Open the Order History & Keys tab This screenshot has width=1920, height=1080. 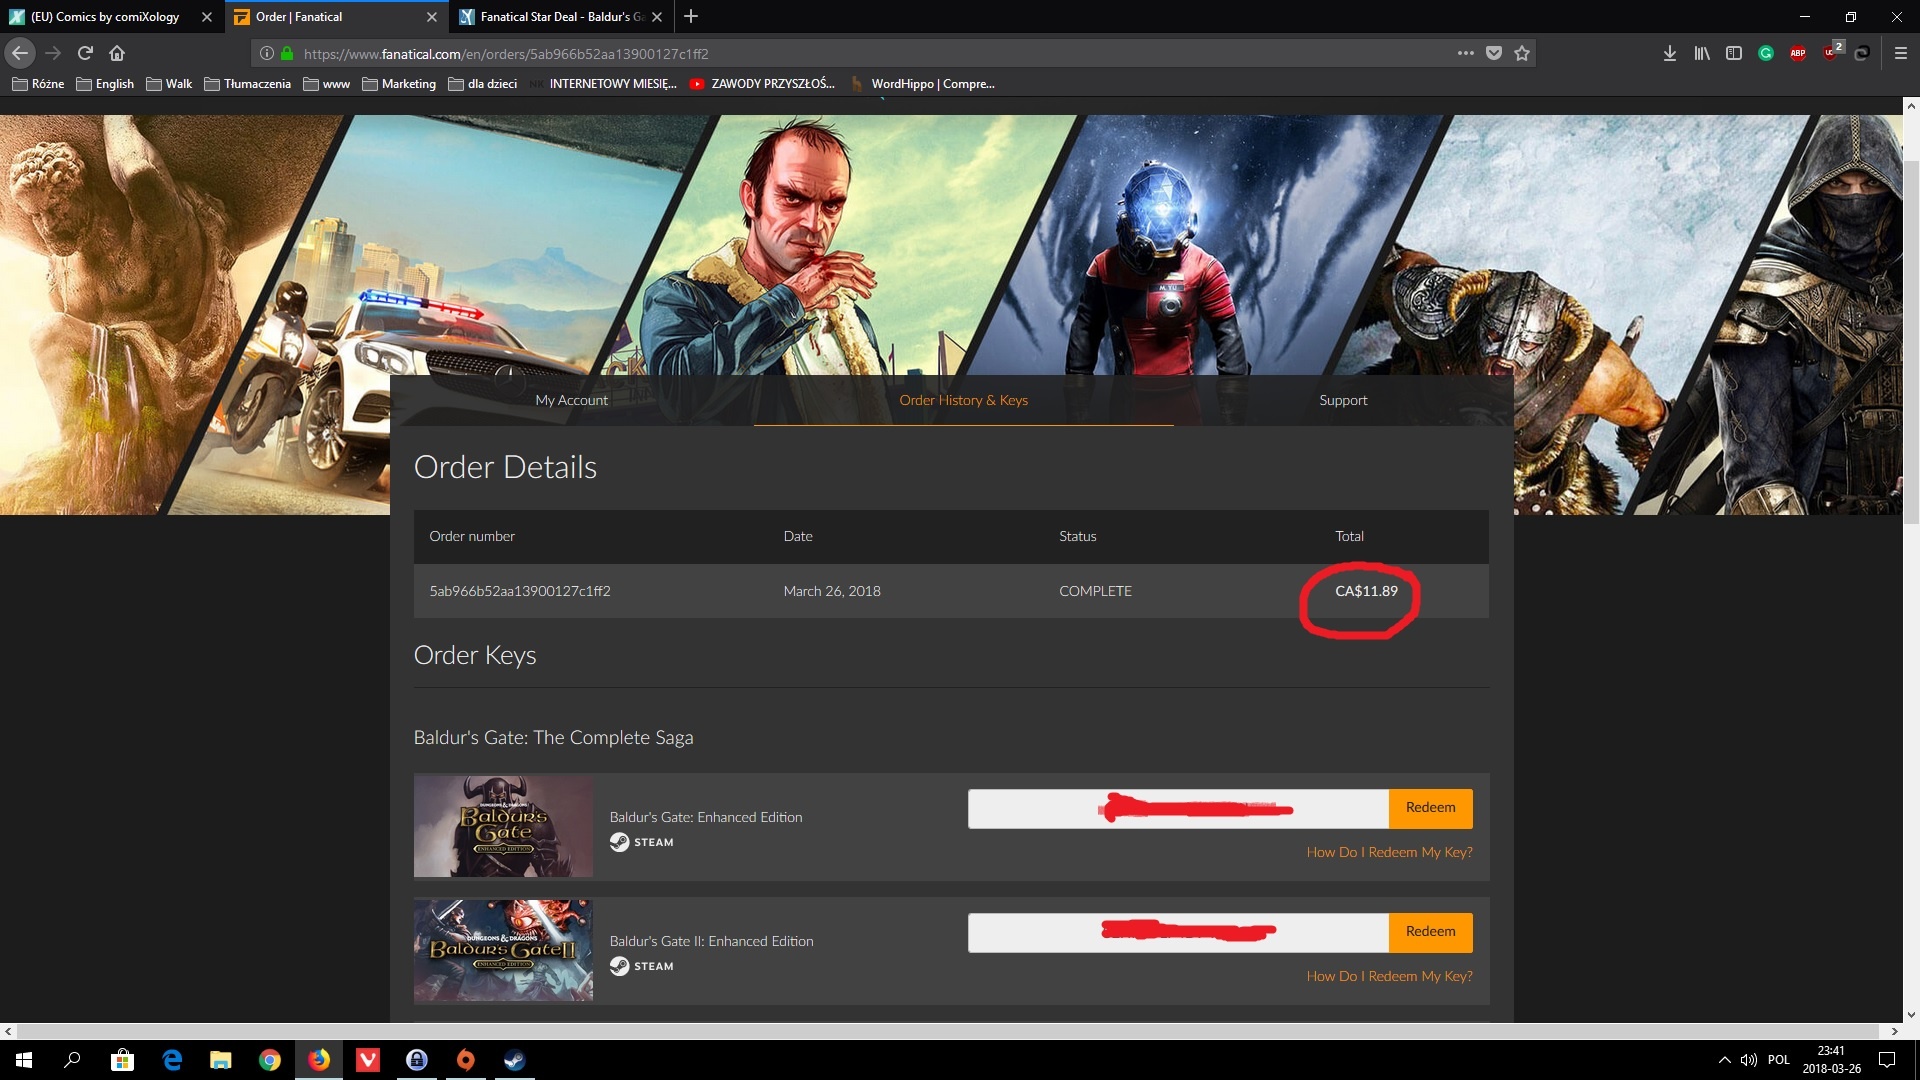coord(963,400)
